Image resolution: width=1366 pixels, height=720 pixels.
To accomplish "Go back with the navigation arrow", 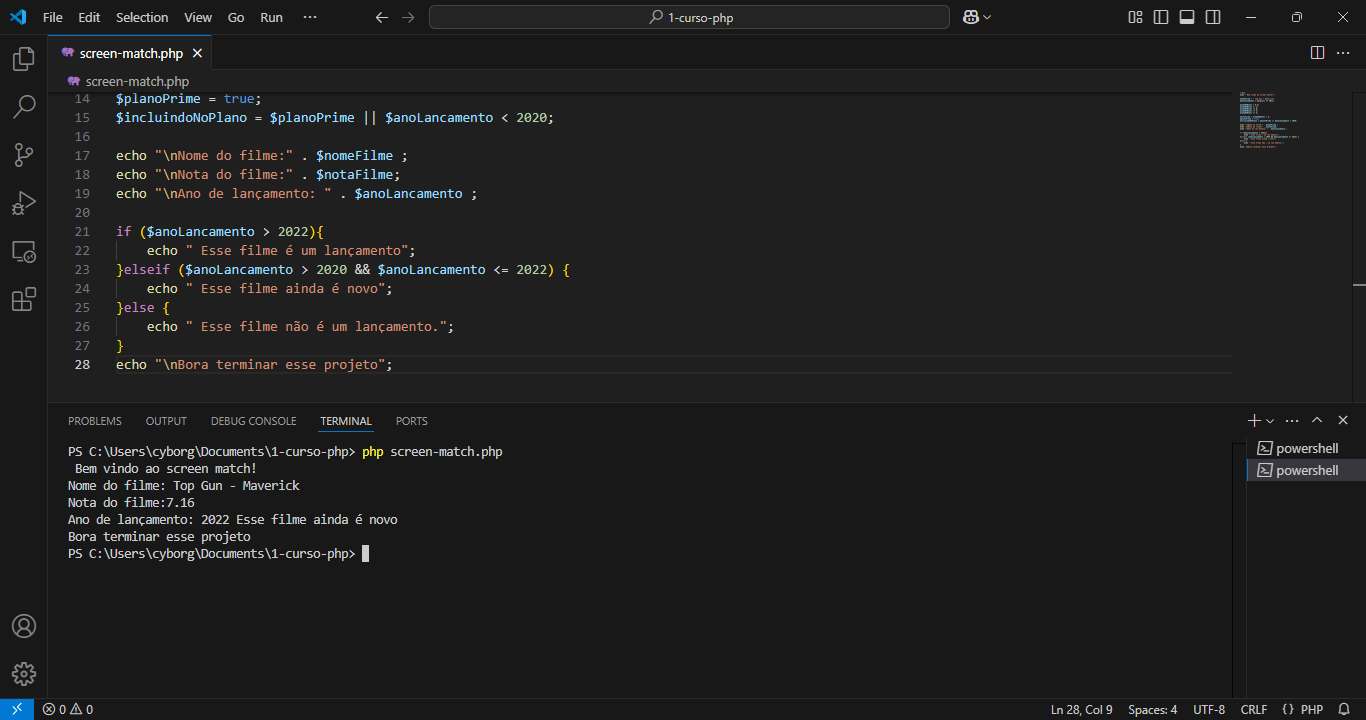I will click(381, 17).
